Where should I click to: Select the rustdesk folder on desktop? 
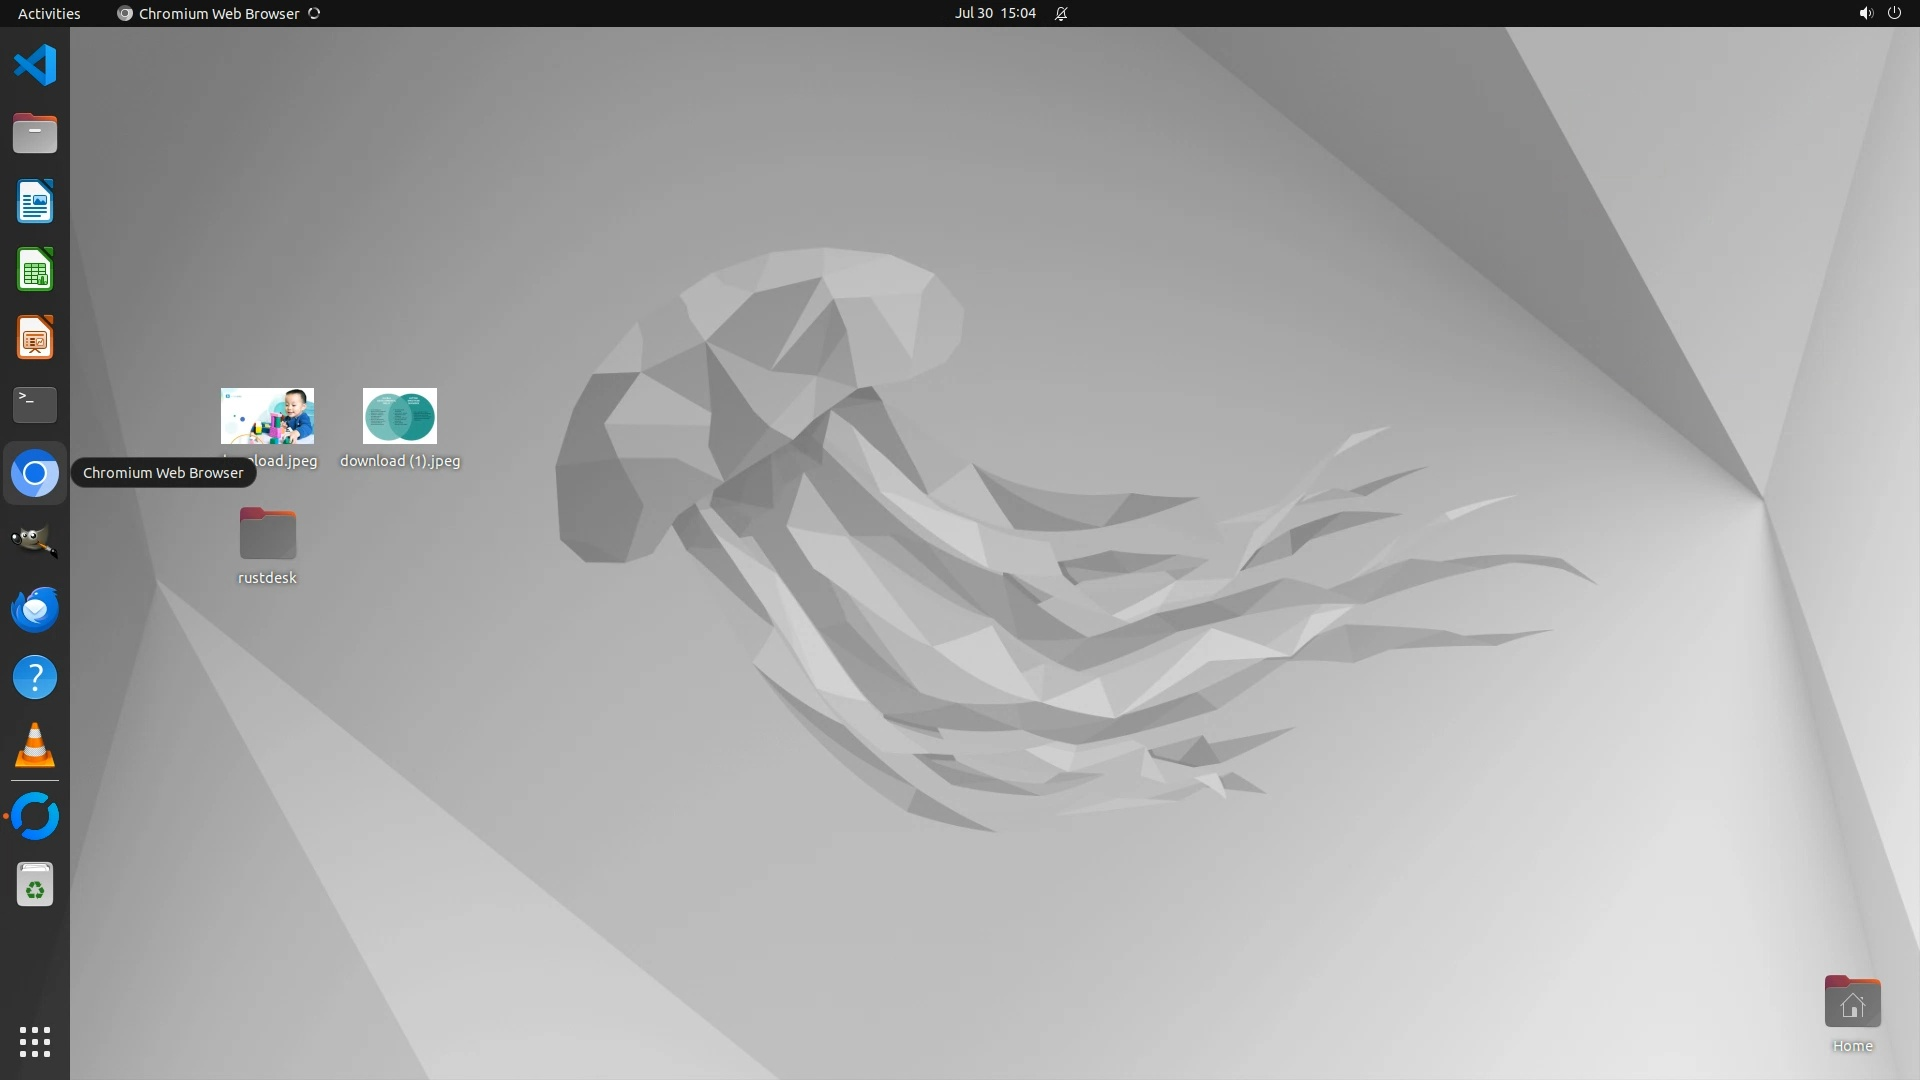pos(267,534)
